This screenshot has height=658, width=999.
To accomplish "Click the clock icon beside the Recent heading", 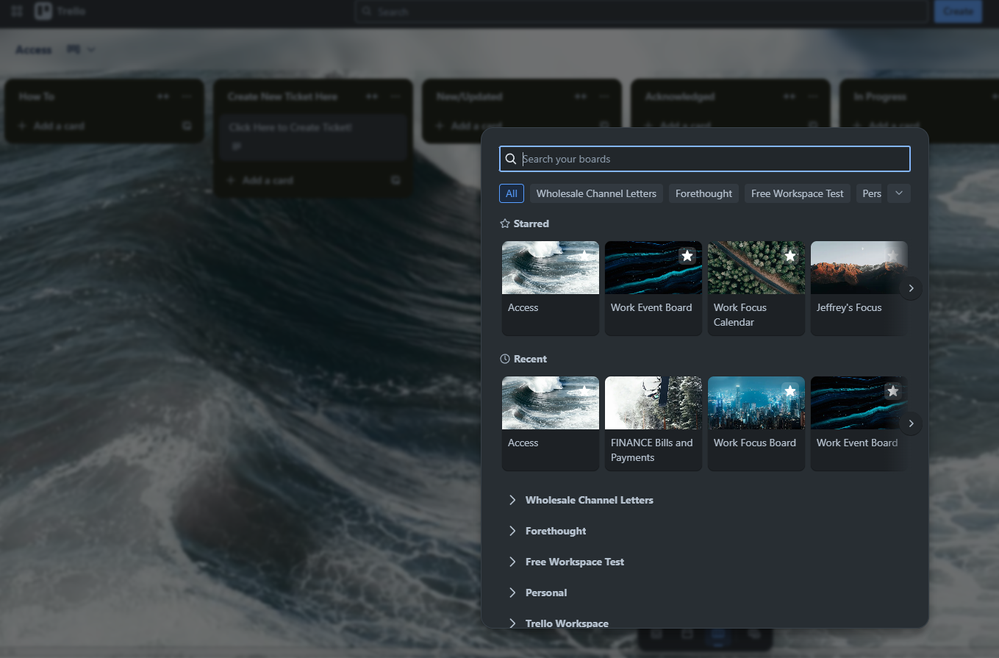I will [505, 358].
